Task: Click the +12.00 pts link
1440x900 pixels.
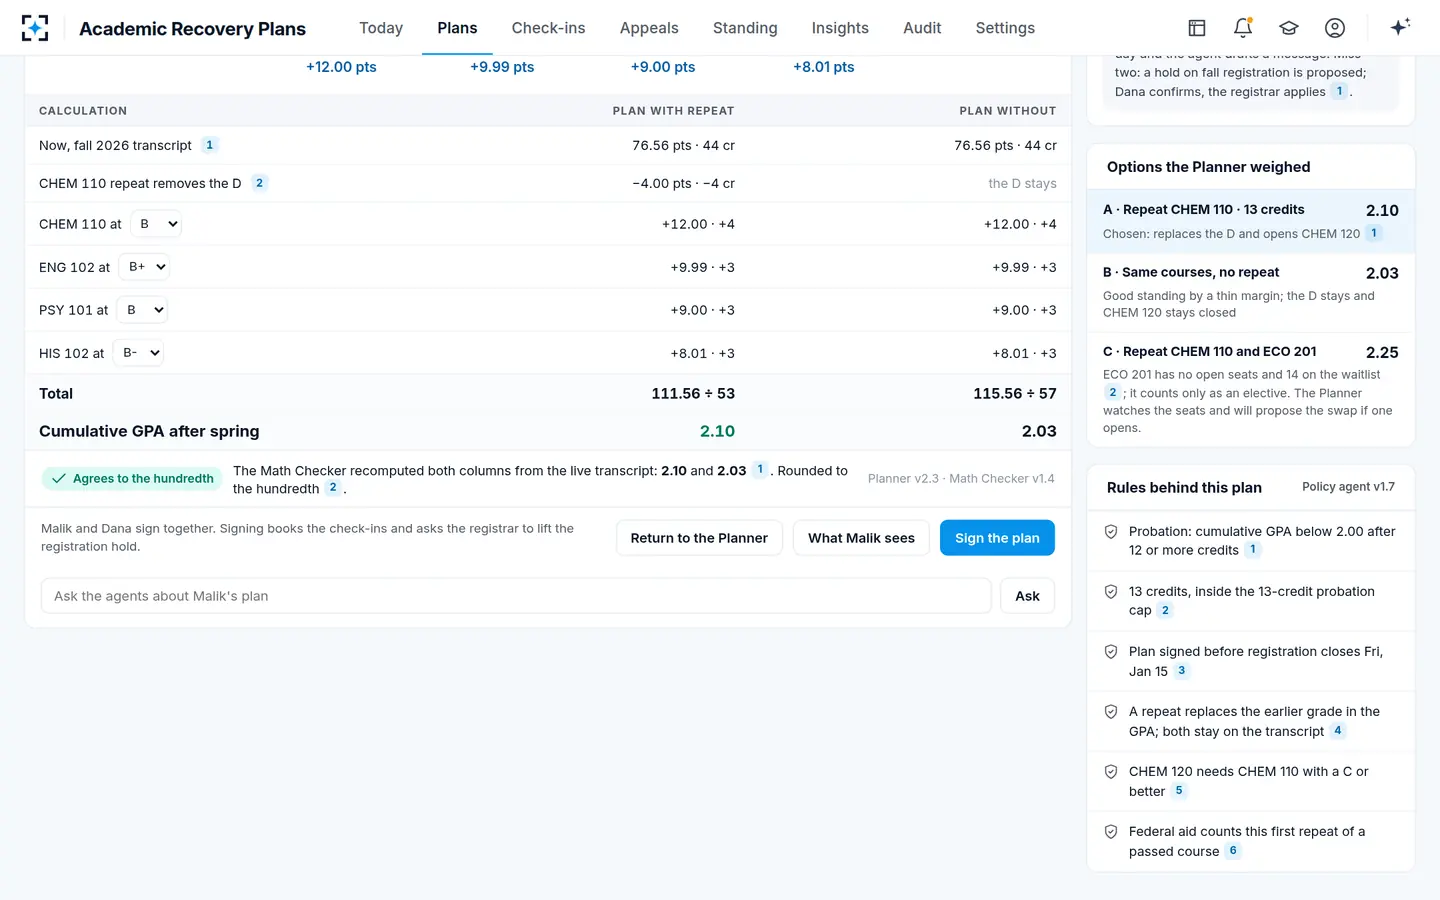Action: click(x=341, y=67)
